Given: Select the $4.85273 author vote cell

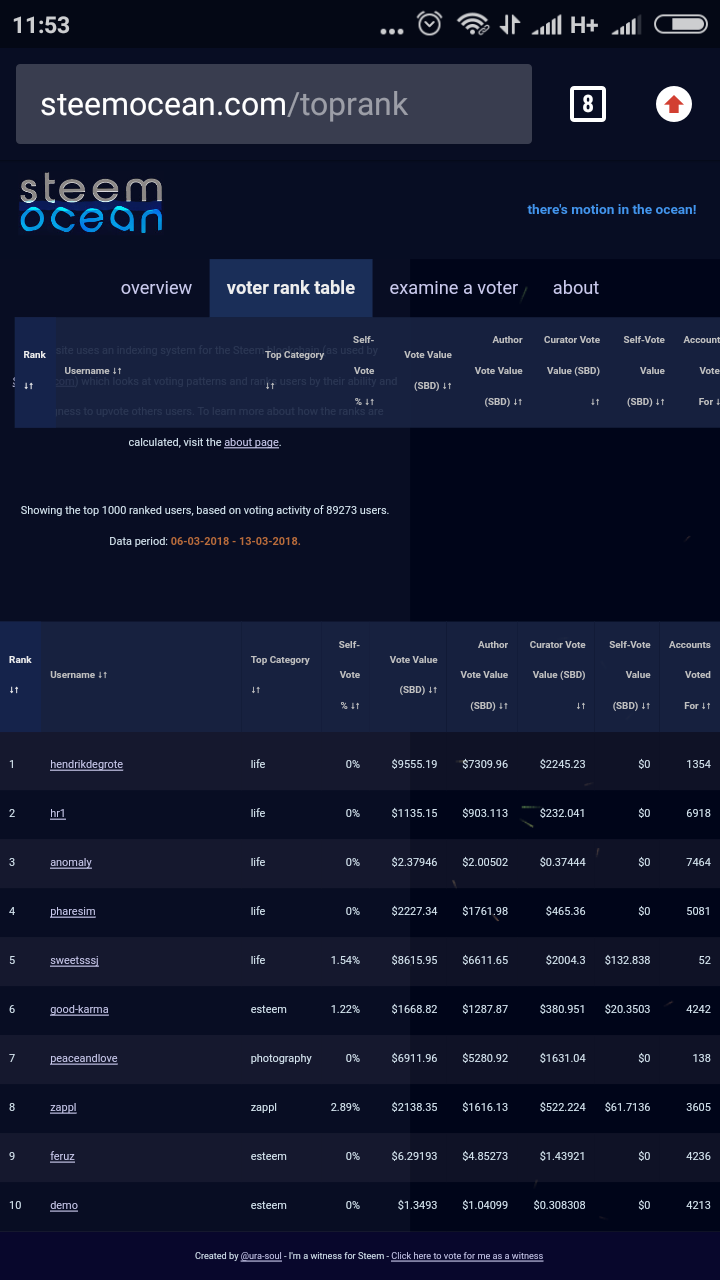Looking at the screenshot, I should point(485,1156).
